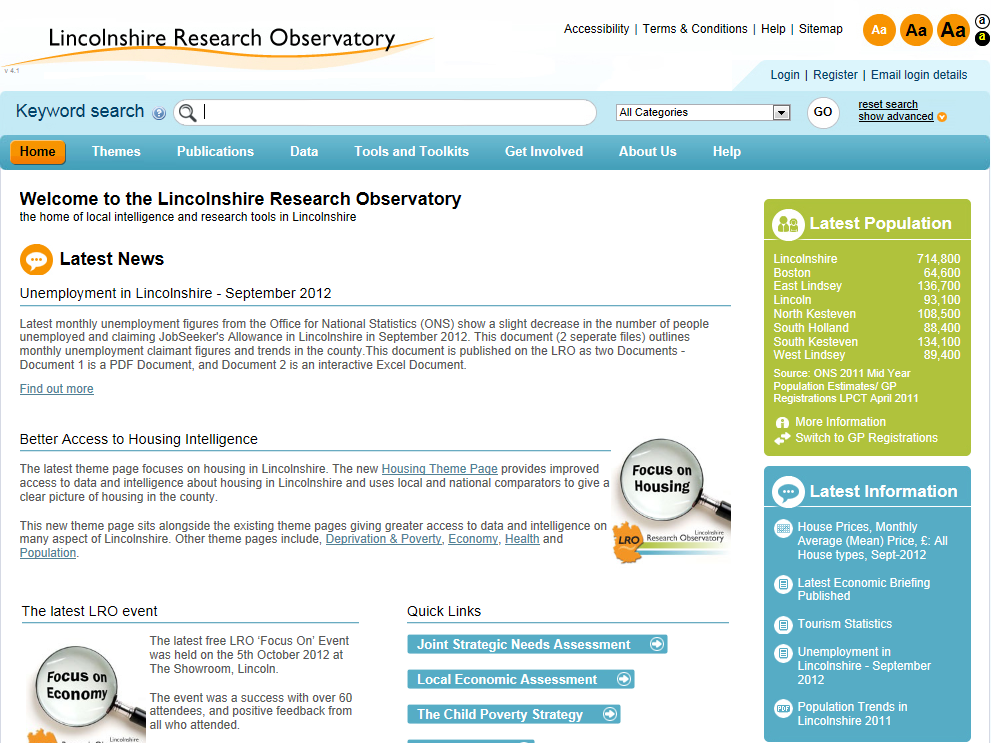Viewport: 991px width, 743px height.
Task: Click the Joint Strategic Needs Assessment arrow icon
Action: point(657,644)
